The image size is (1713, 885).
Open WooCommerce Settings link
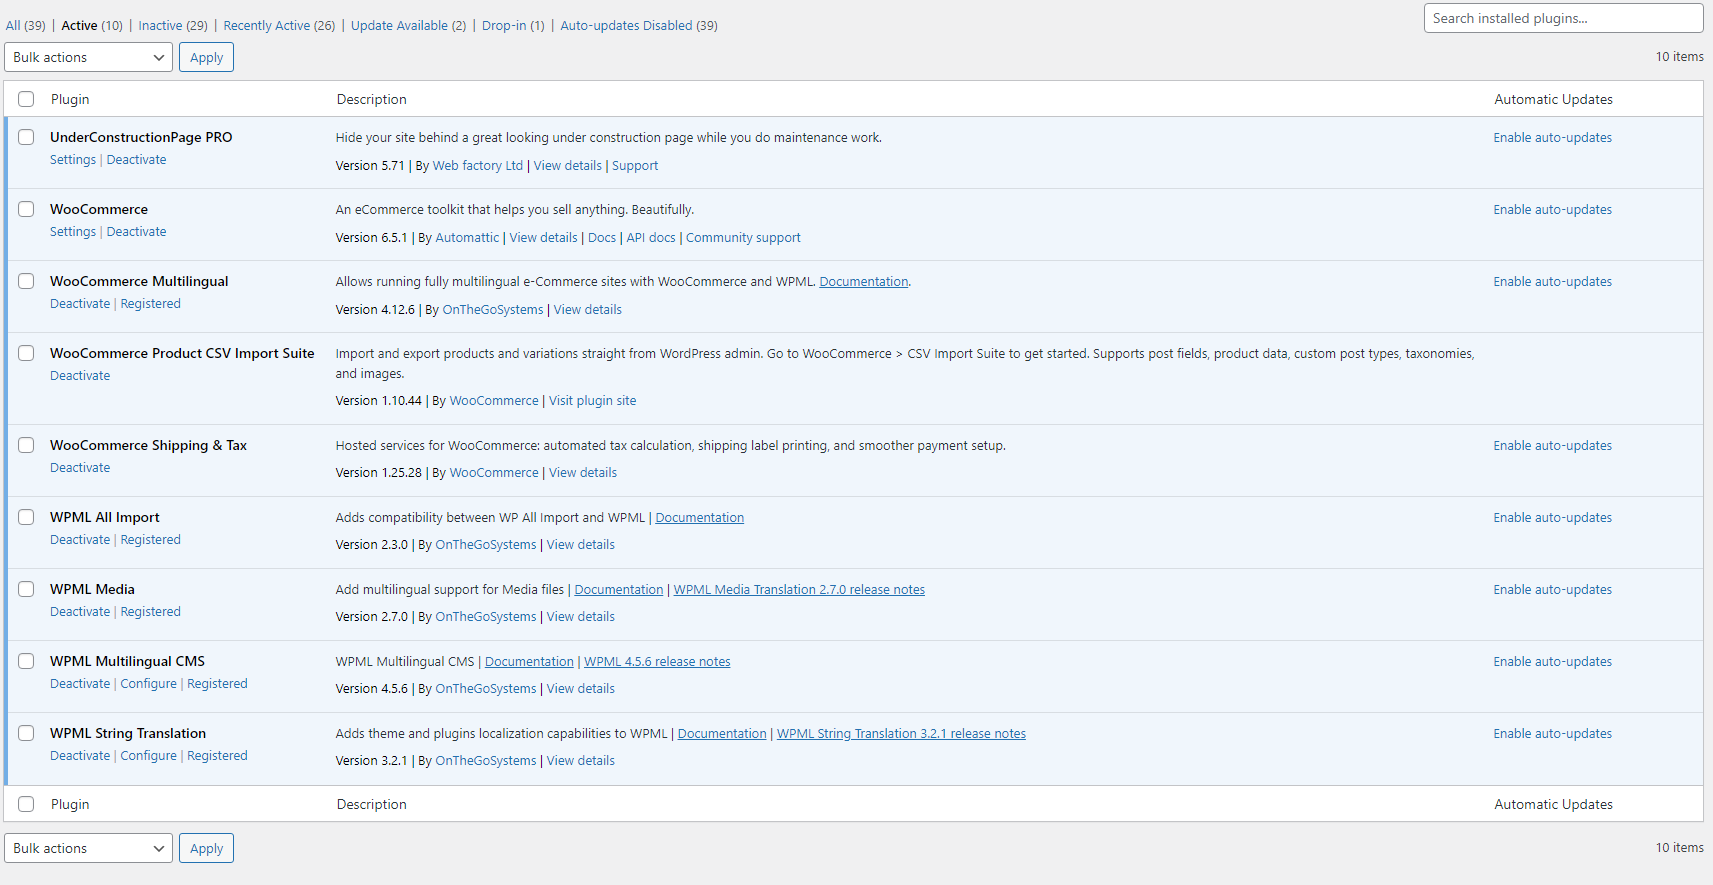pyautogui.click(x=73, y=232)
